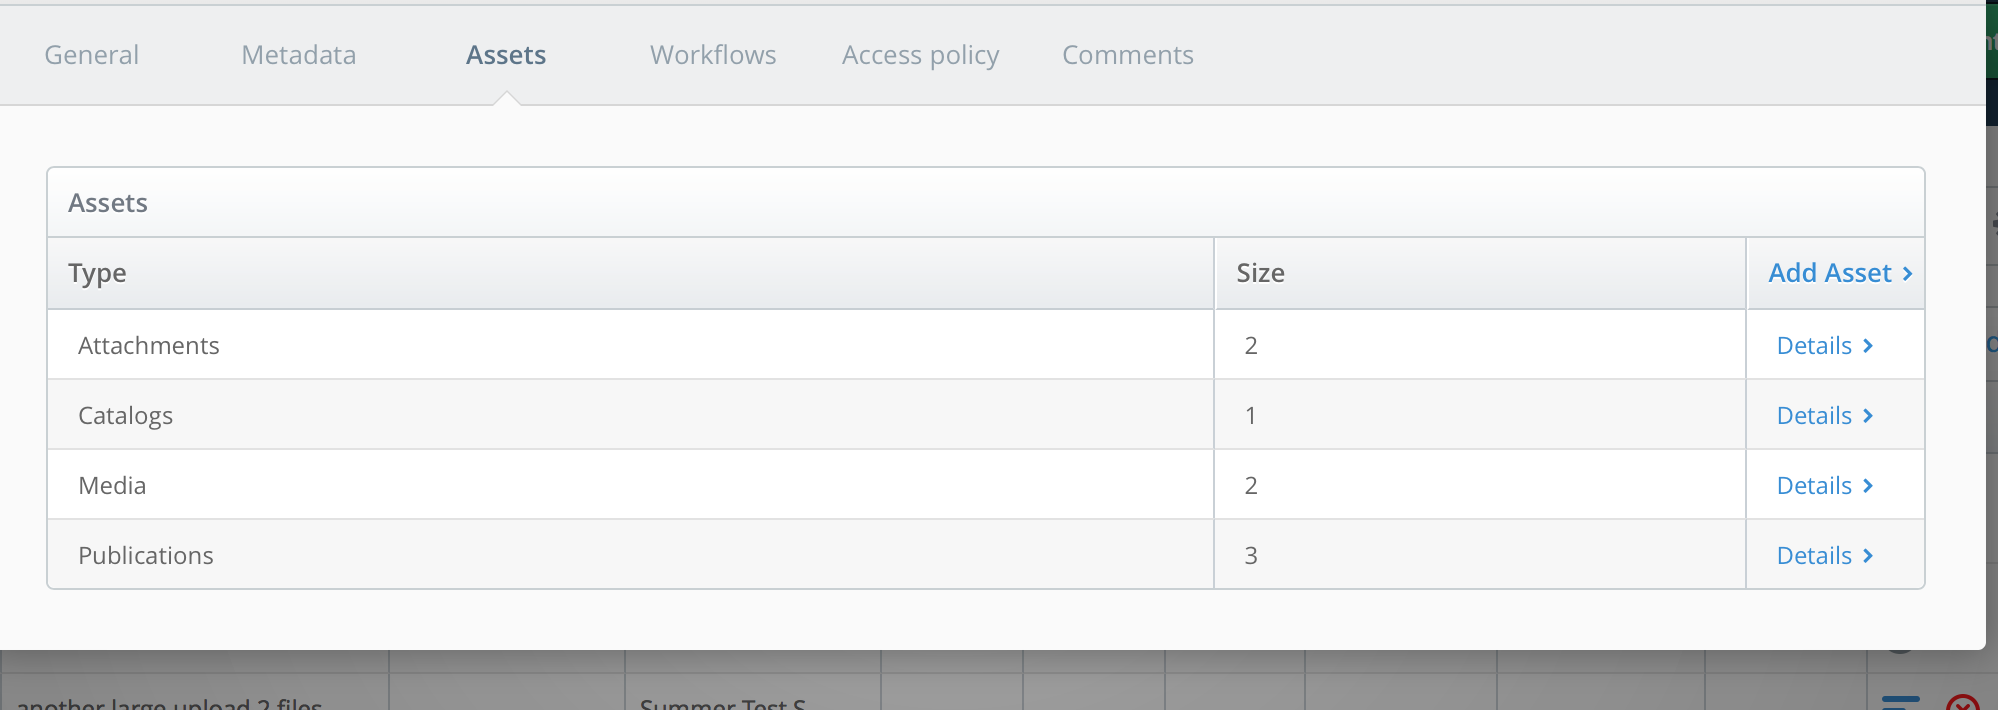
Task: Click the Size column header
Action: (x=1260, y=273)
